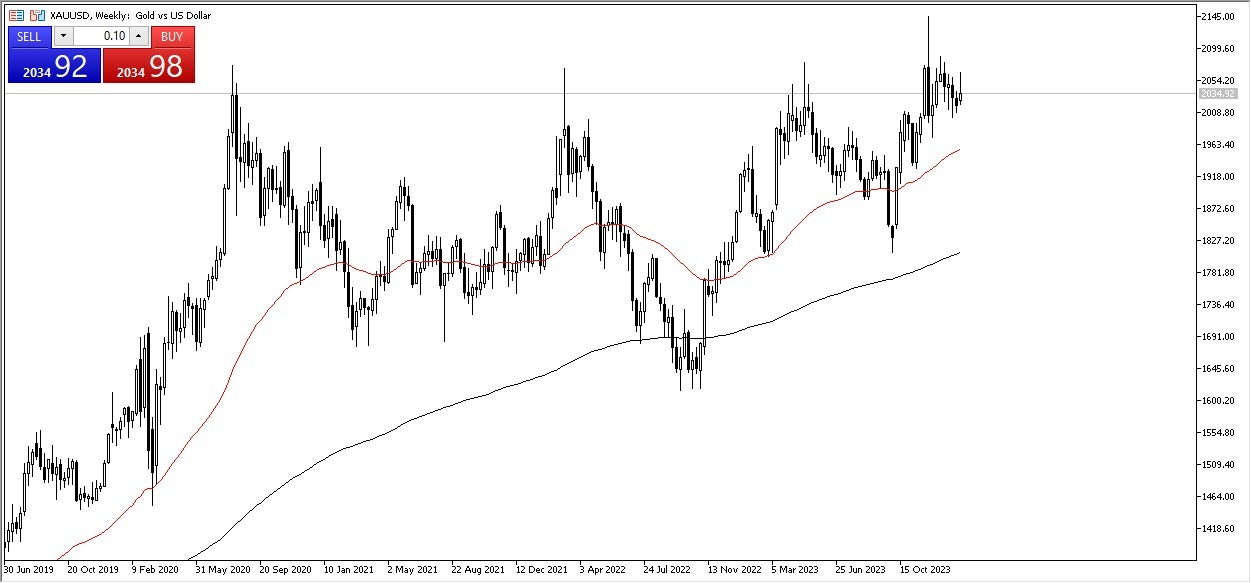The height and width of the screenshot is (583, 1251).
Task: Click the sell price 2034.92
Action: tap(55, 67)
